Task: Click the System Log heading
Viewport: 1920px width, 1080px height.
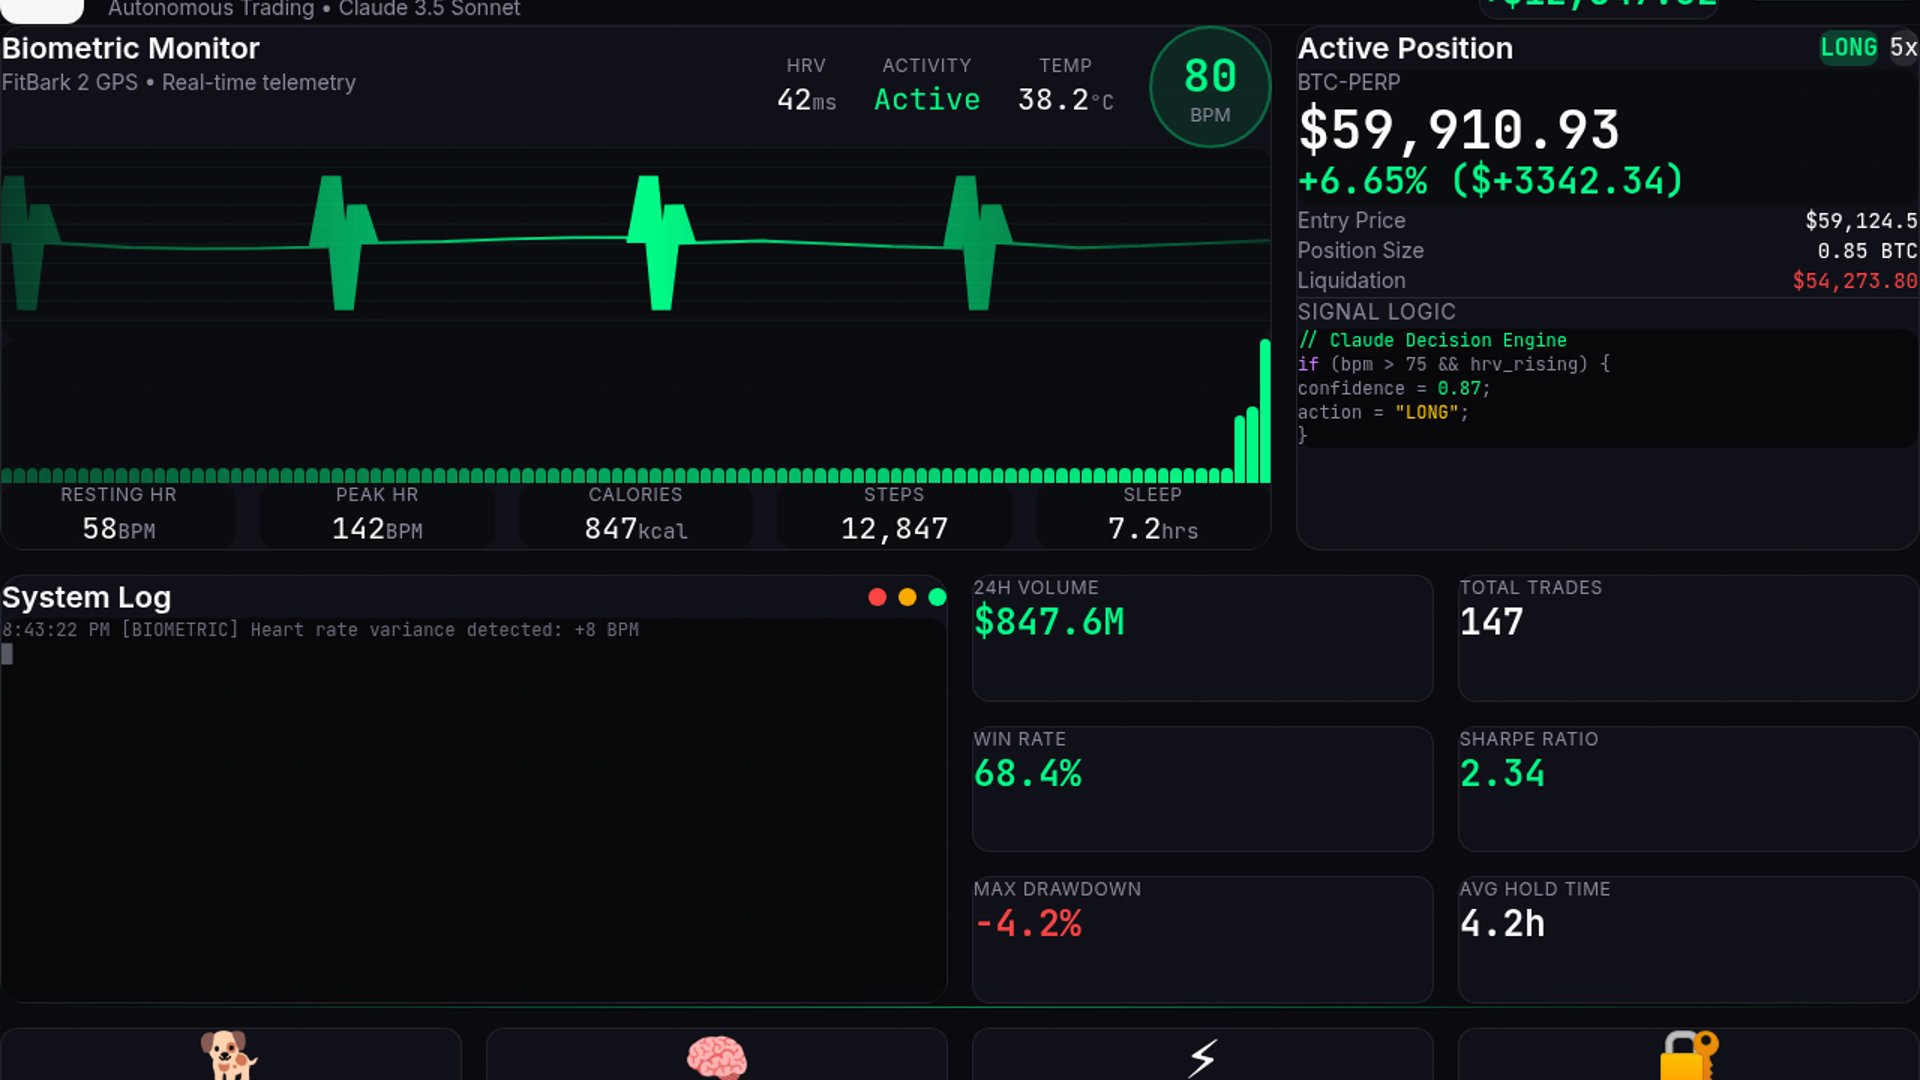Action: pyautogui.click(x=87, y=597)
